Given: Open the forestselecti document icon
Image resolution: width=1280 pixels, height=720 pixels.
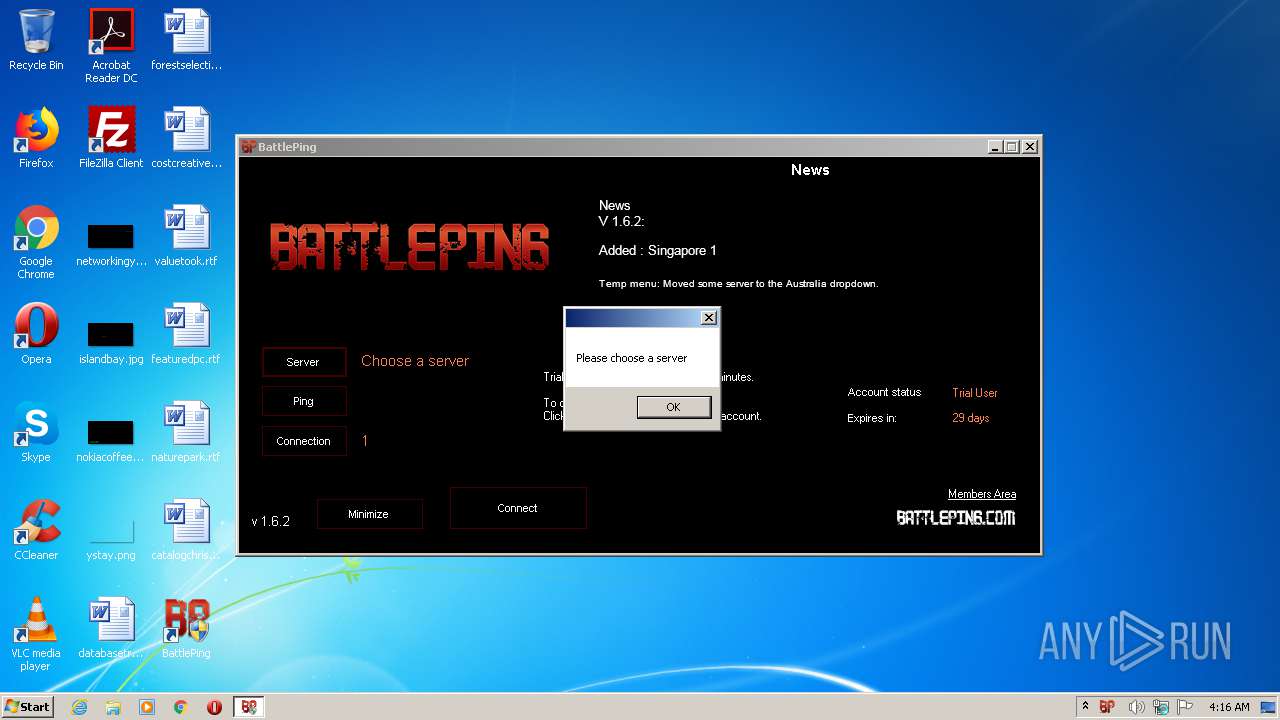Looking at the screenshot, I should 186,40.
